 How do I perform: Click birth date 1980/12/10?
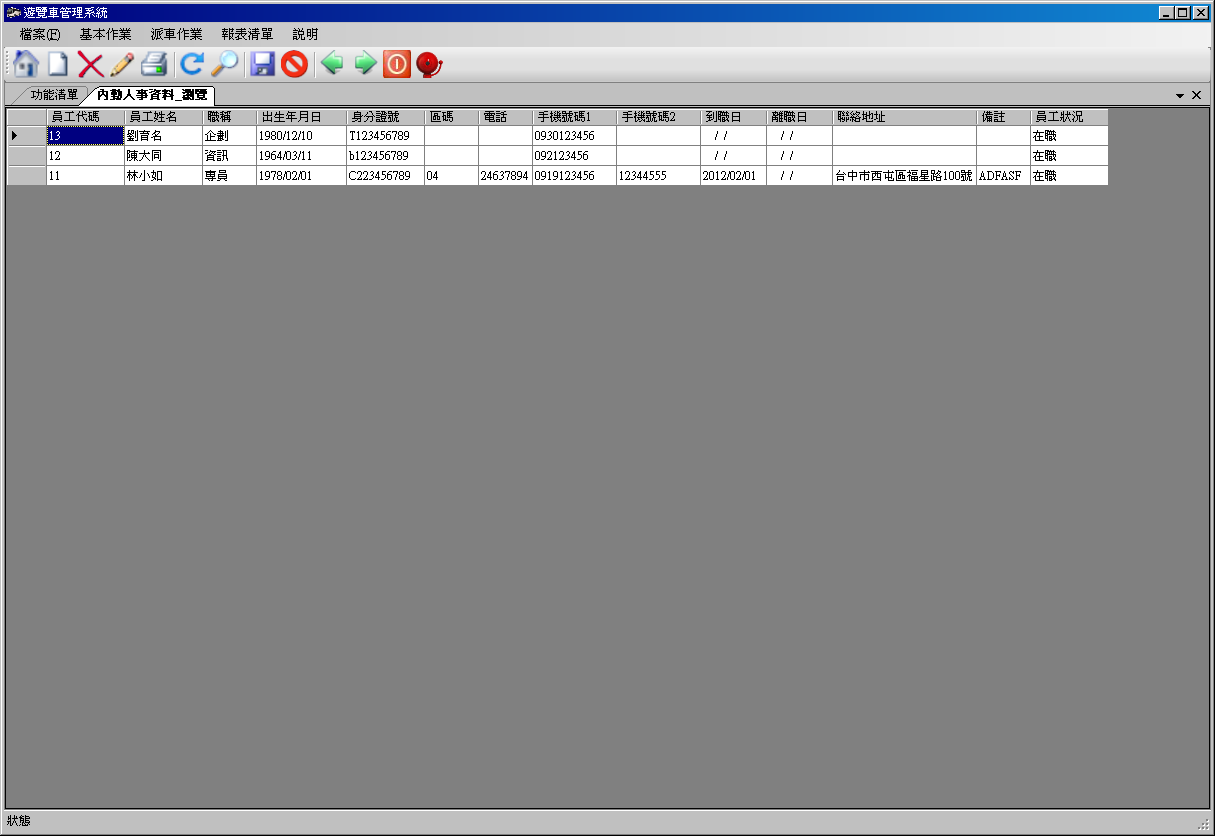click(x=301, y=135)
